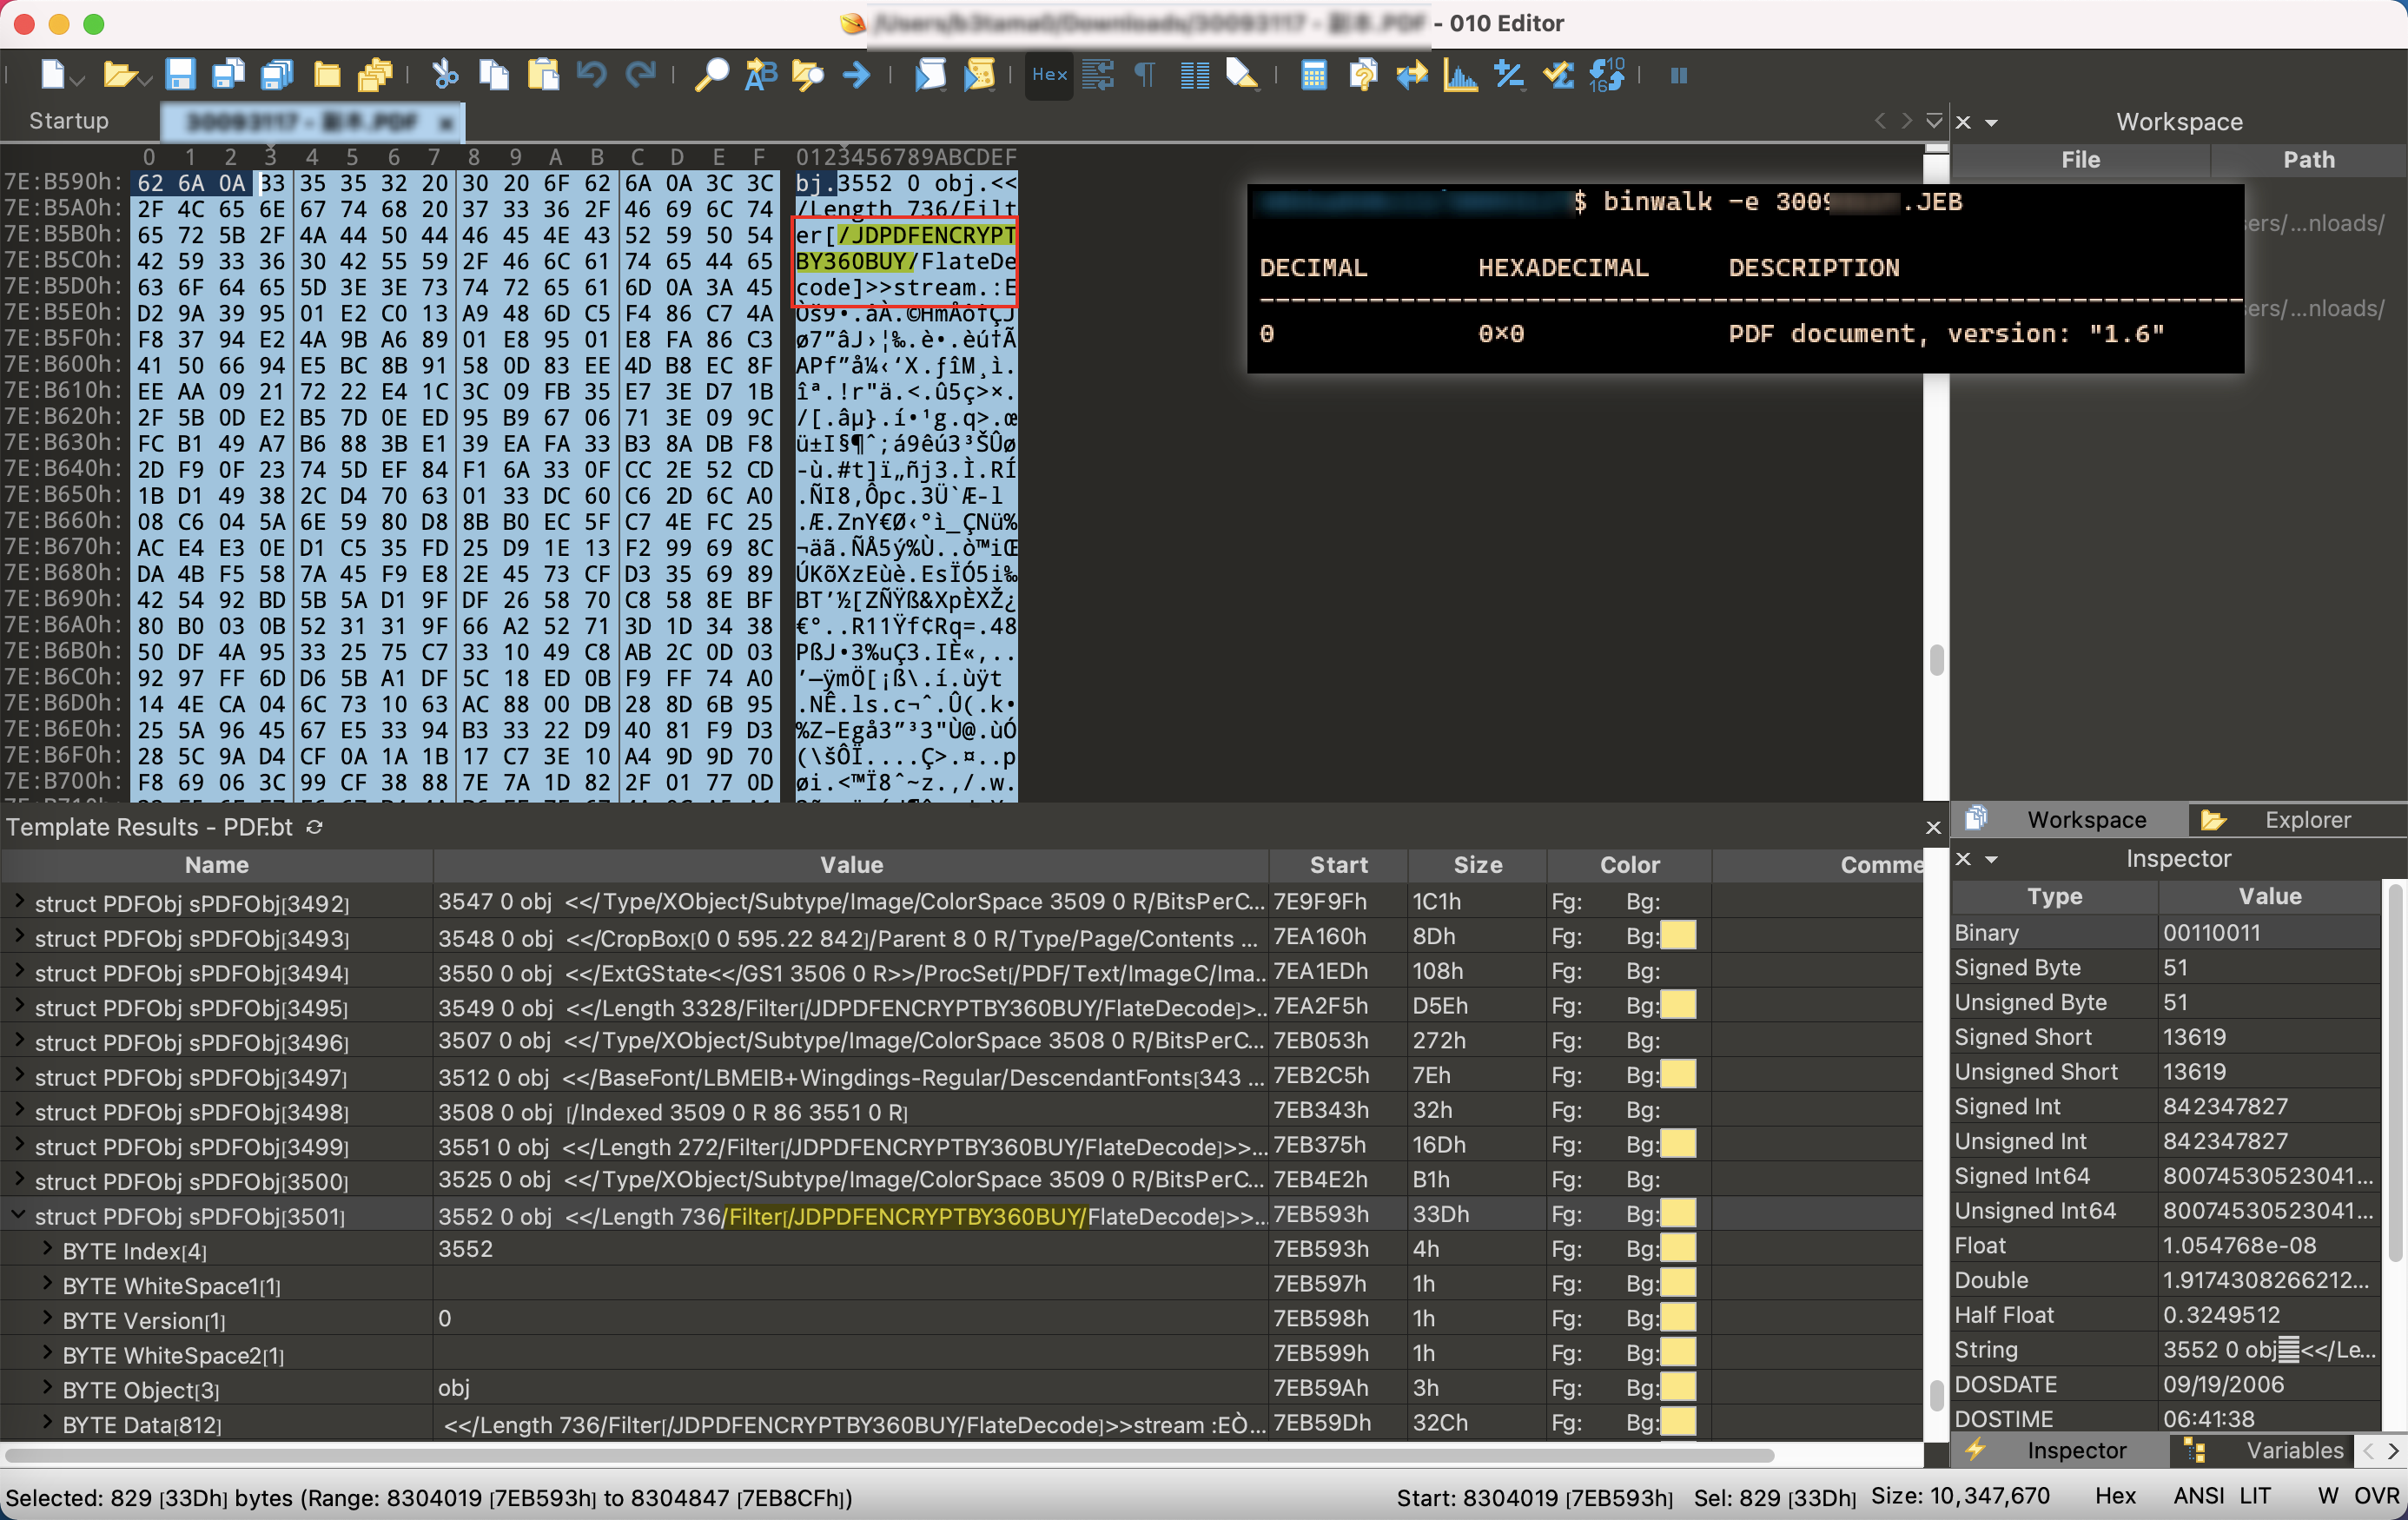Expand struct PDFObj sPDFObj[3495]
The image size is (2408, 1520).
(x=18, y=1006)
